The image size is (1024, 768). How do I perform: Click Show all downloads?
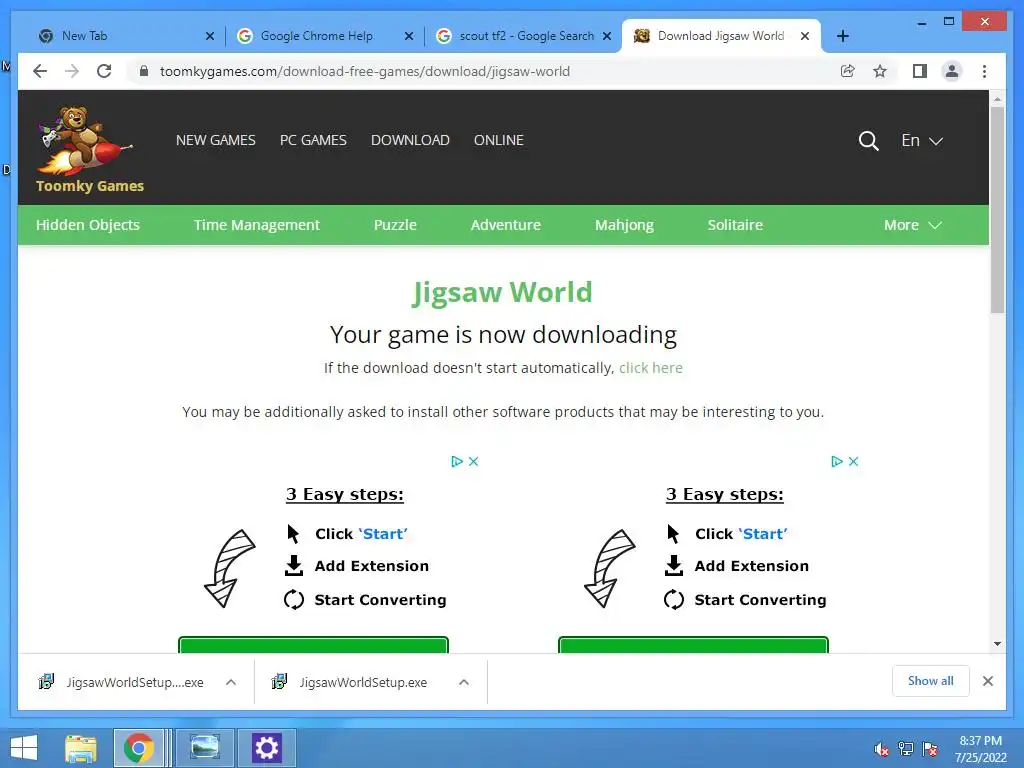coord(931,681)
